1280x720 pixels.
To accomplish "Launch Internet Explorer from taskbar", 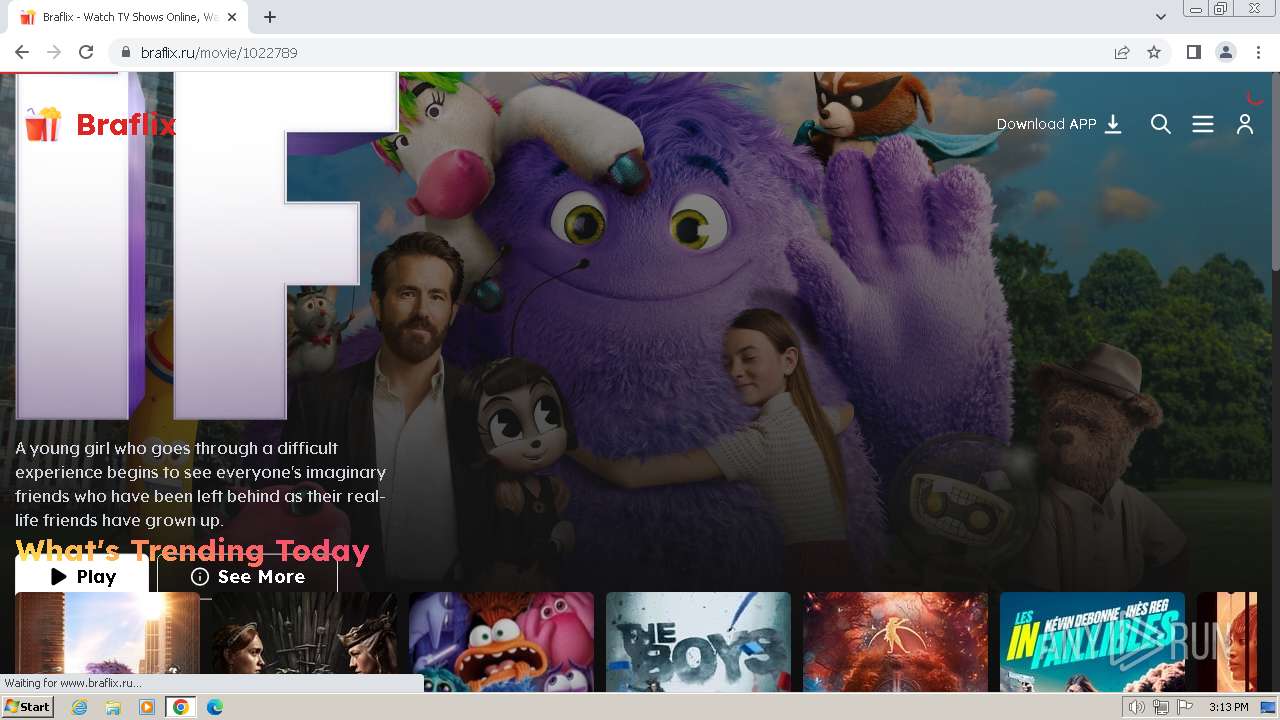I will point(79,707).
